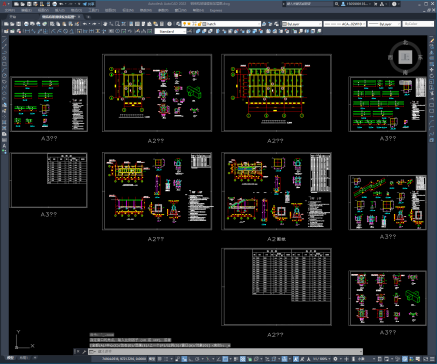Image resolution: width=437 pixels, height=364 pixels.
Task: Click the ViewCube top face
Action: 405,57
